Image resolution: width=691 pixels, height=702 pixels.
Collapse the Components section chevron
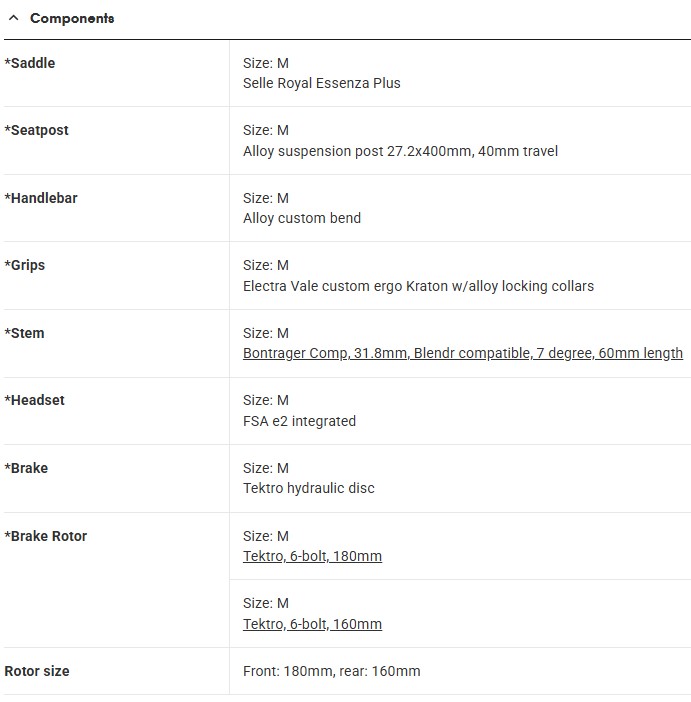13,18
